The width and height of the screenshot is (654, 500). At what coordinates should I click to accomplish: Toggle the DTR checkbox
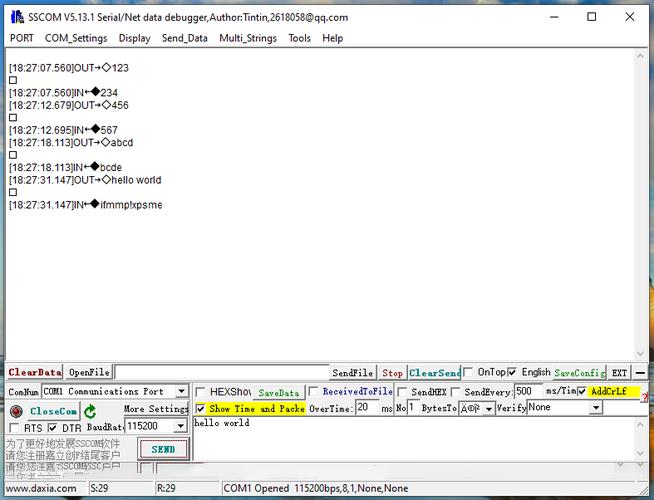click(53, 428)
